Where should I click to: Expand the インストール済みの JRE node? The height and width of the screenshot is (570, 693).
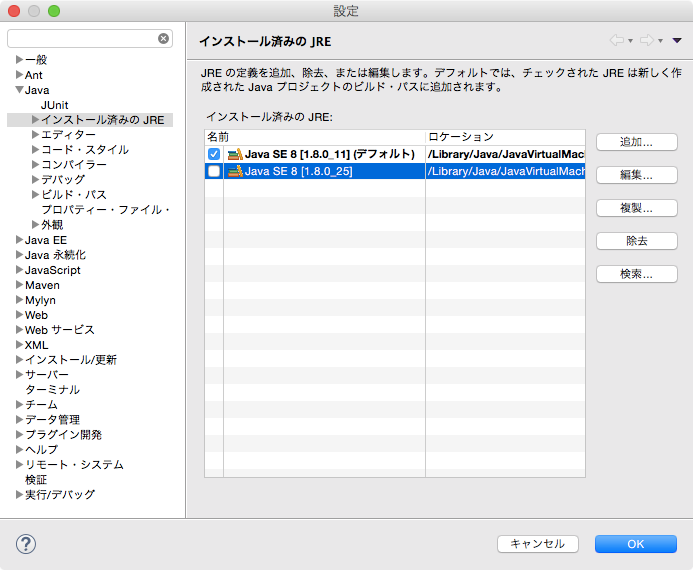coord(35,119)
